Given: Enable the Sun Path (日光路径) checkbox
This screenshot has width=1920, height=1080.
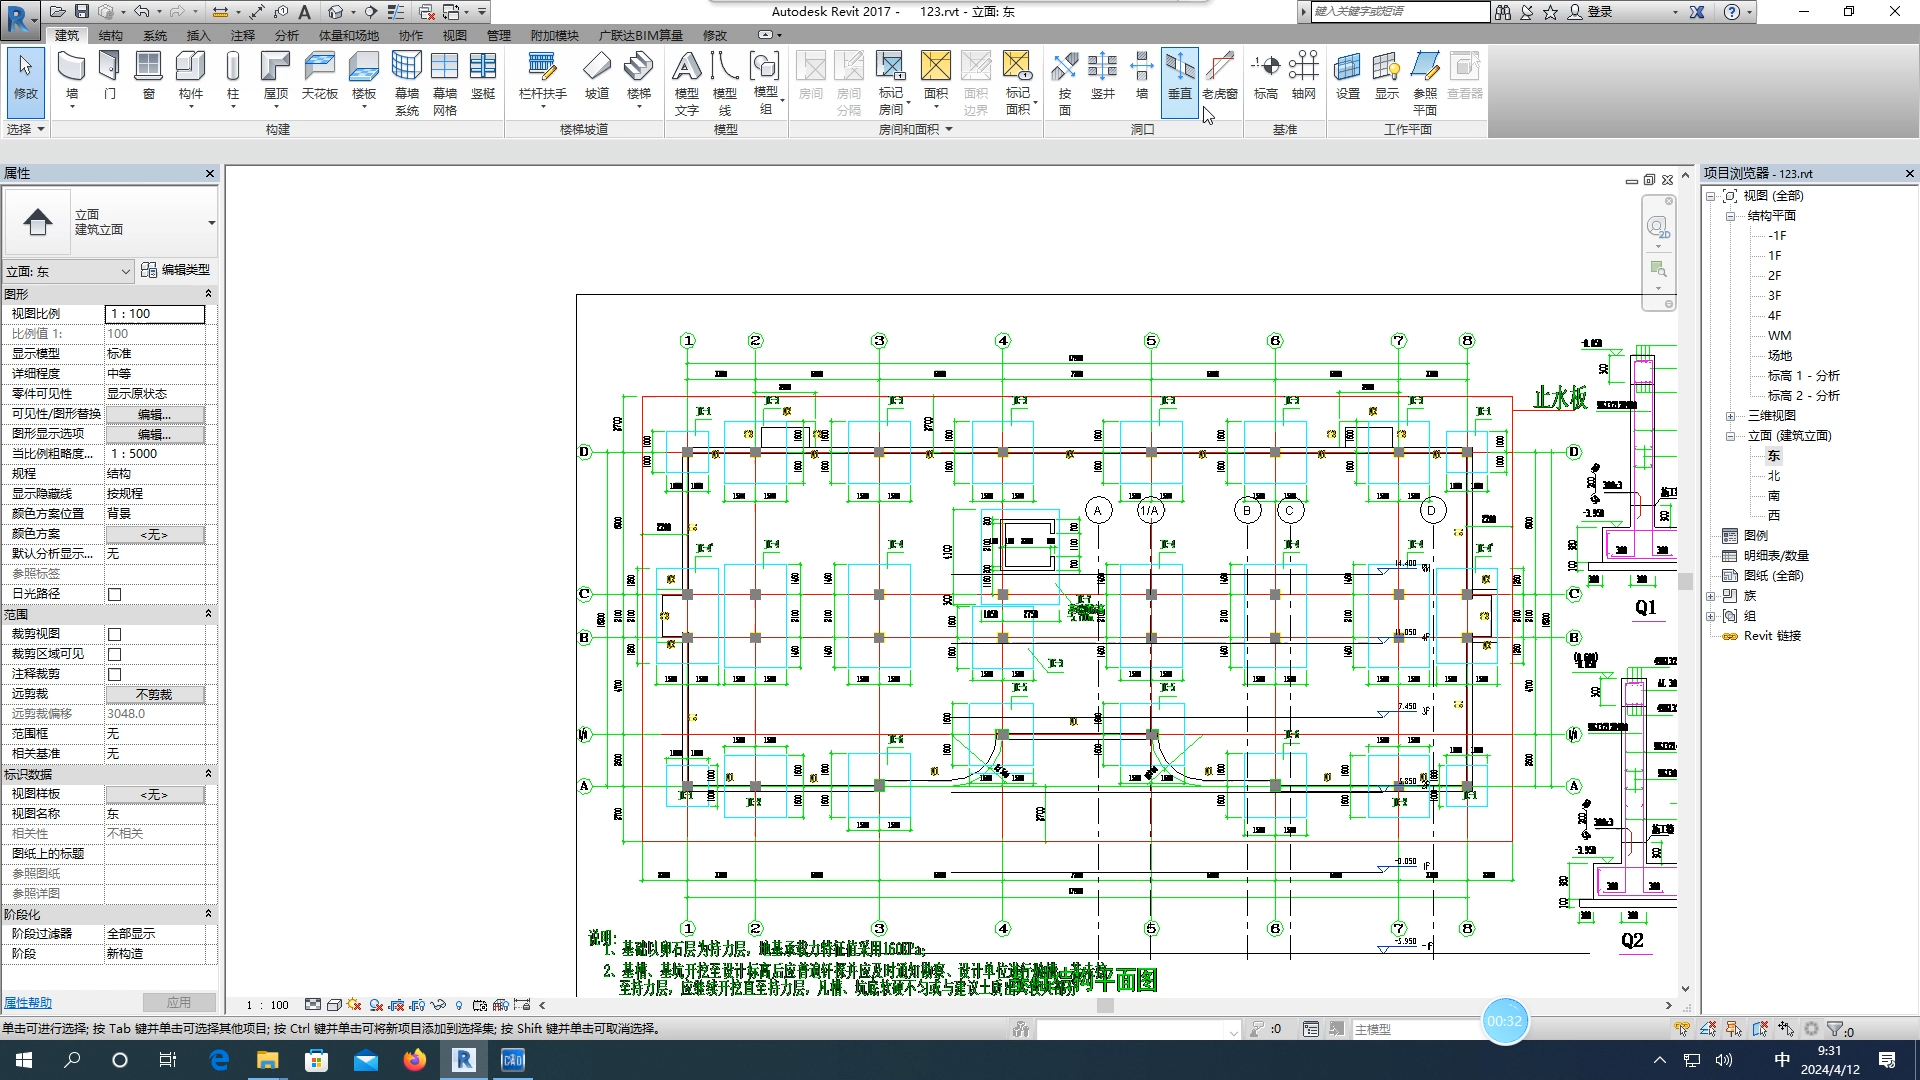Looking at the screenshot, I should click(115, 595).
